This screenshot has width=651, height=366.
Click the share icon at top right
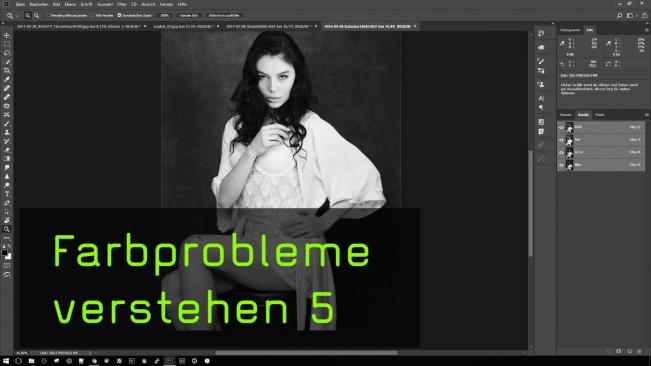click(644, 15)
